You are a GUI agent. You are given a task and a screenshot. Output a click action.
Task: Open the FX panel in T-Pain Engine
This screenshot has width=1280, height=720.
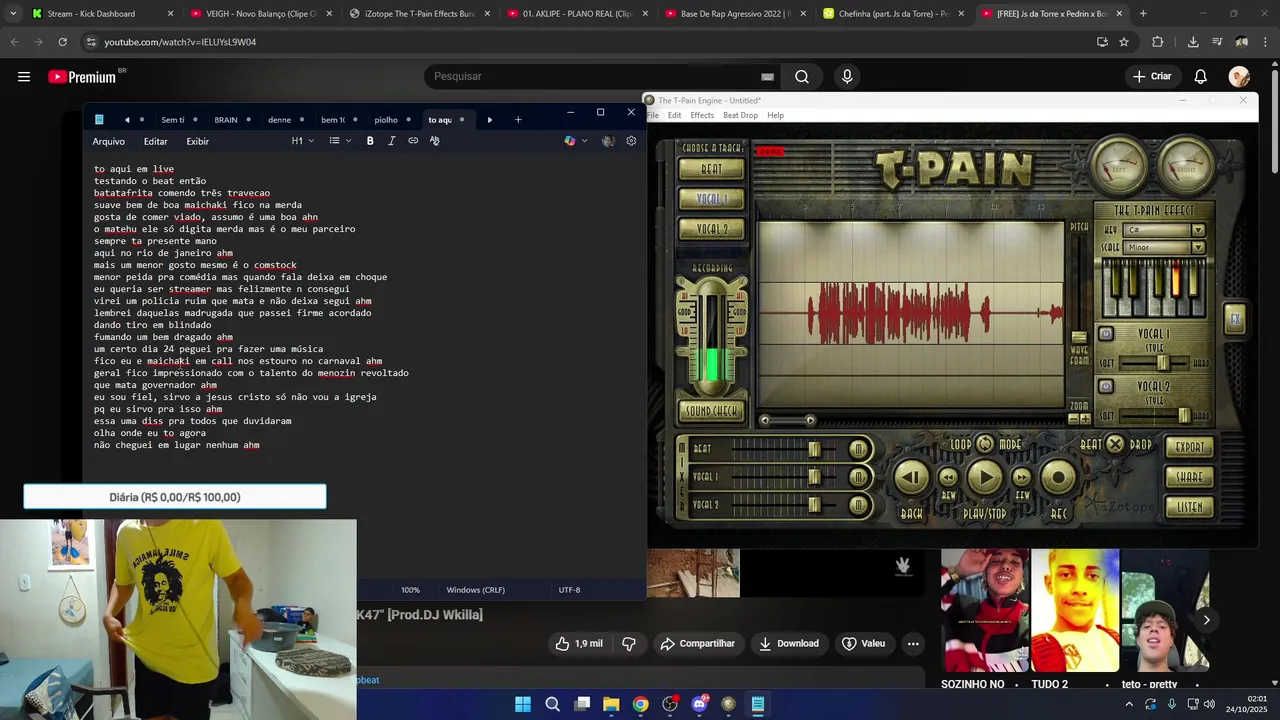(1235, 319)
